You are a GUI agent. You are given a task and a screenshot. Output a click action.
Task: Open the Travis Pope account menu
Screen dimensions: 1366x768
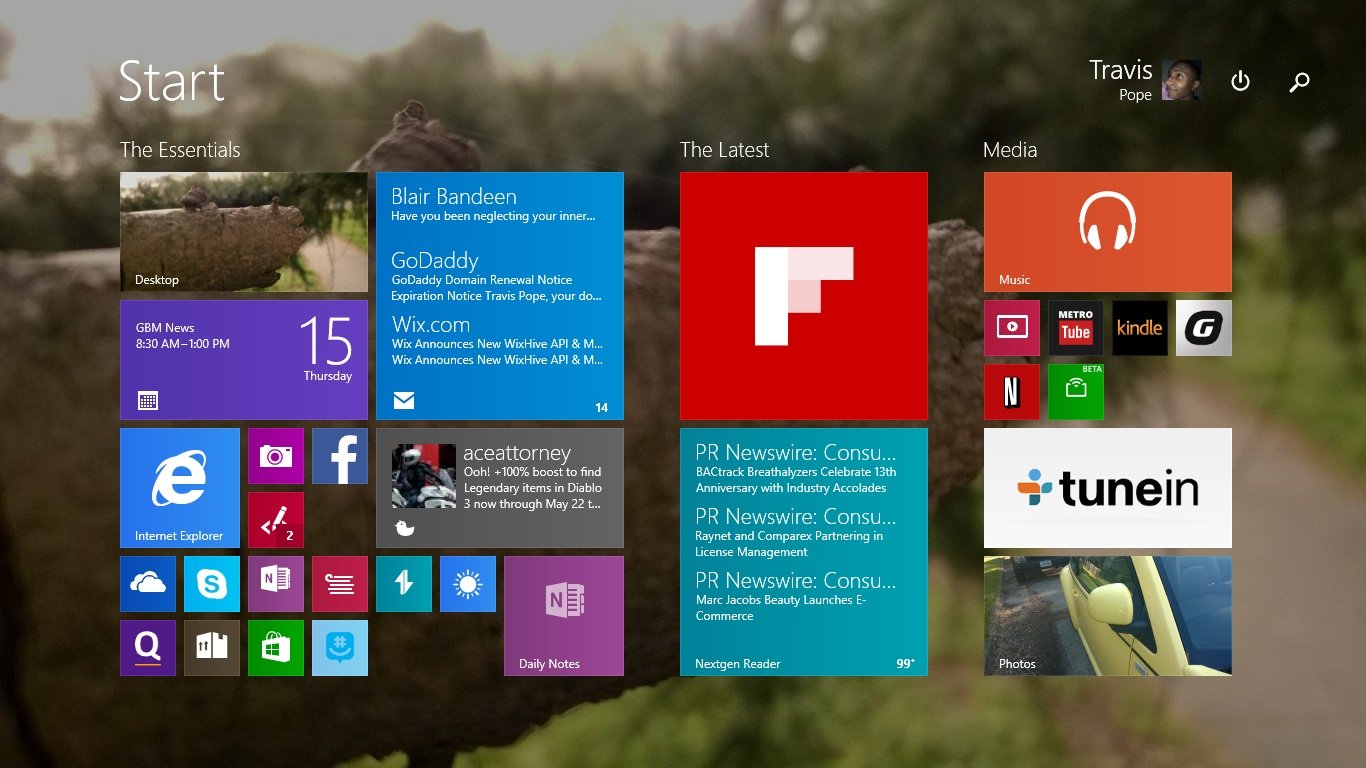[1145, 80]
